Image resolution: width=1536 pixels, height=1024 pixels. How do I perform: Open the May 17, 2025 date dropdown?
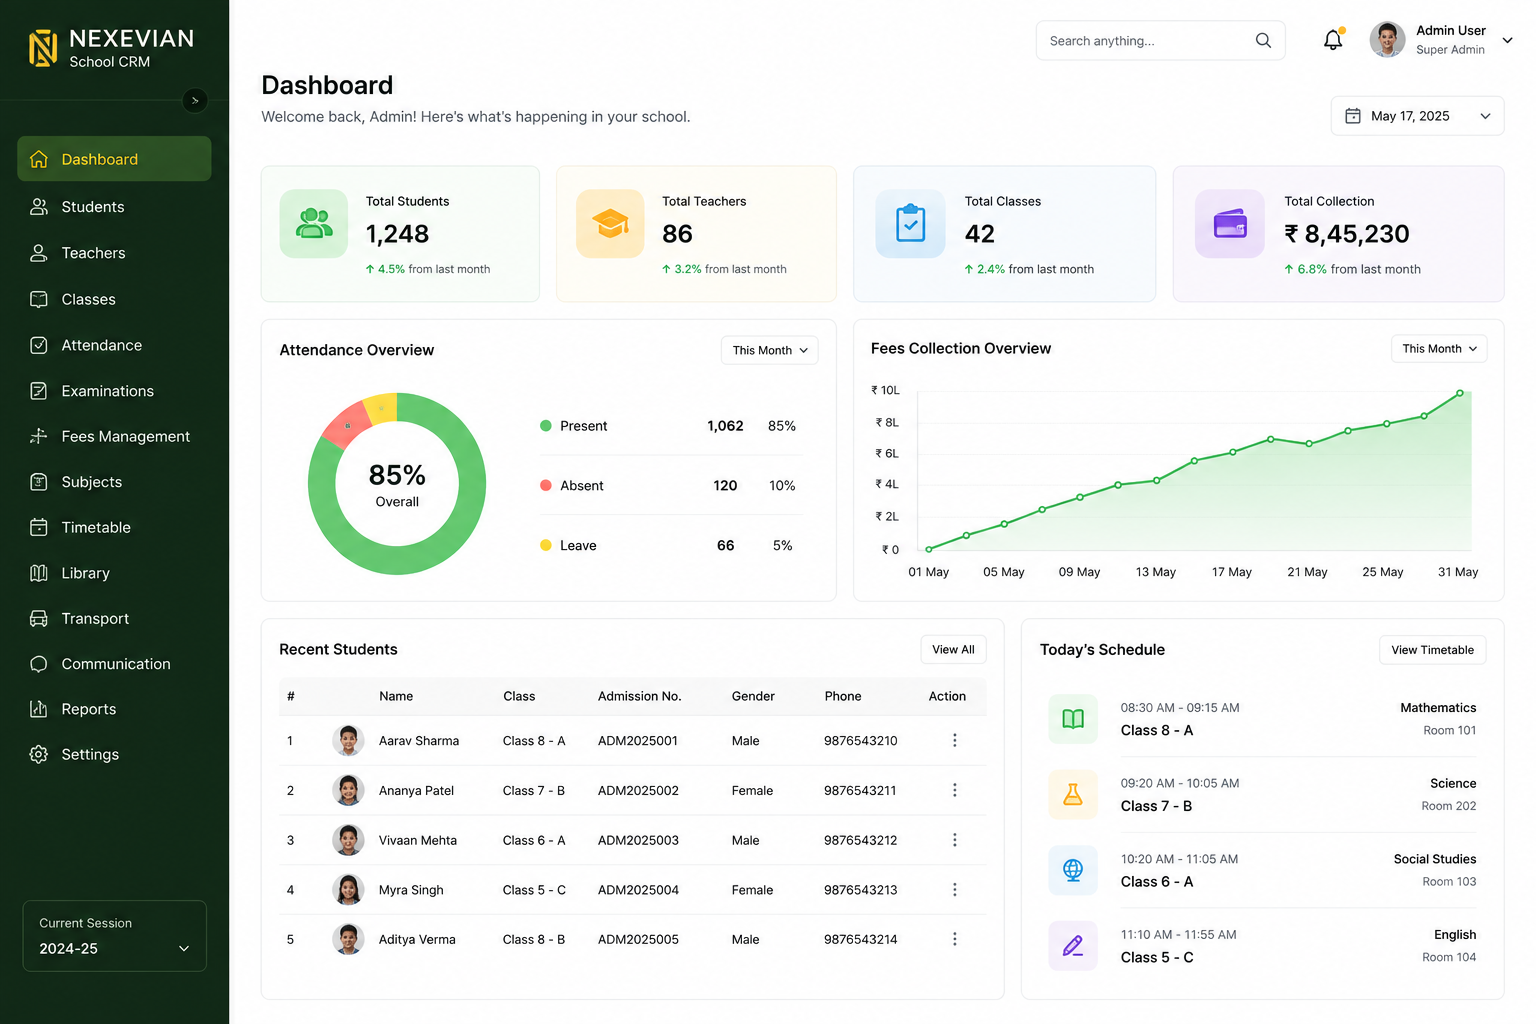click(1417, 116)
